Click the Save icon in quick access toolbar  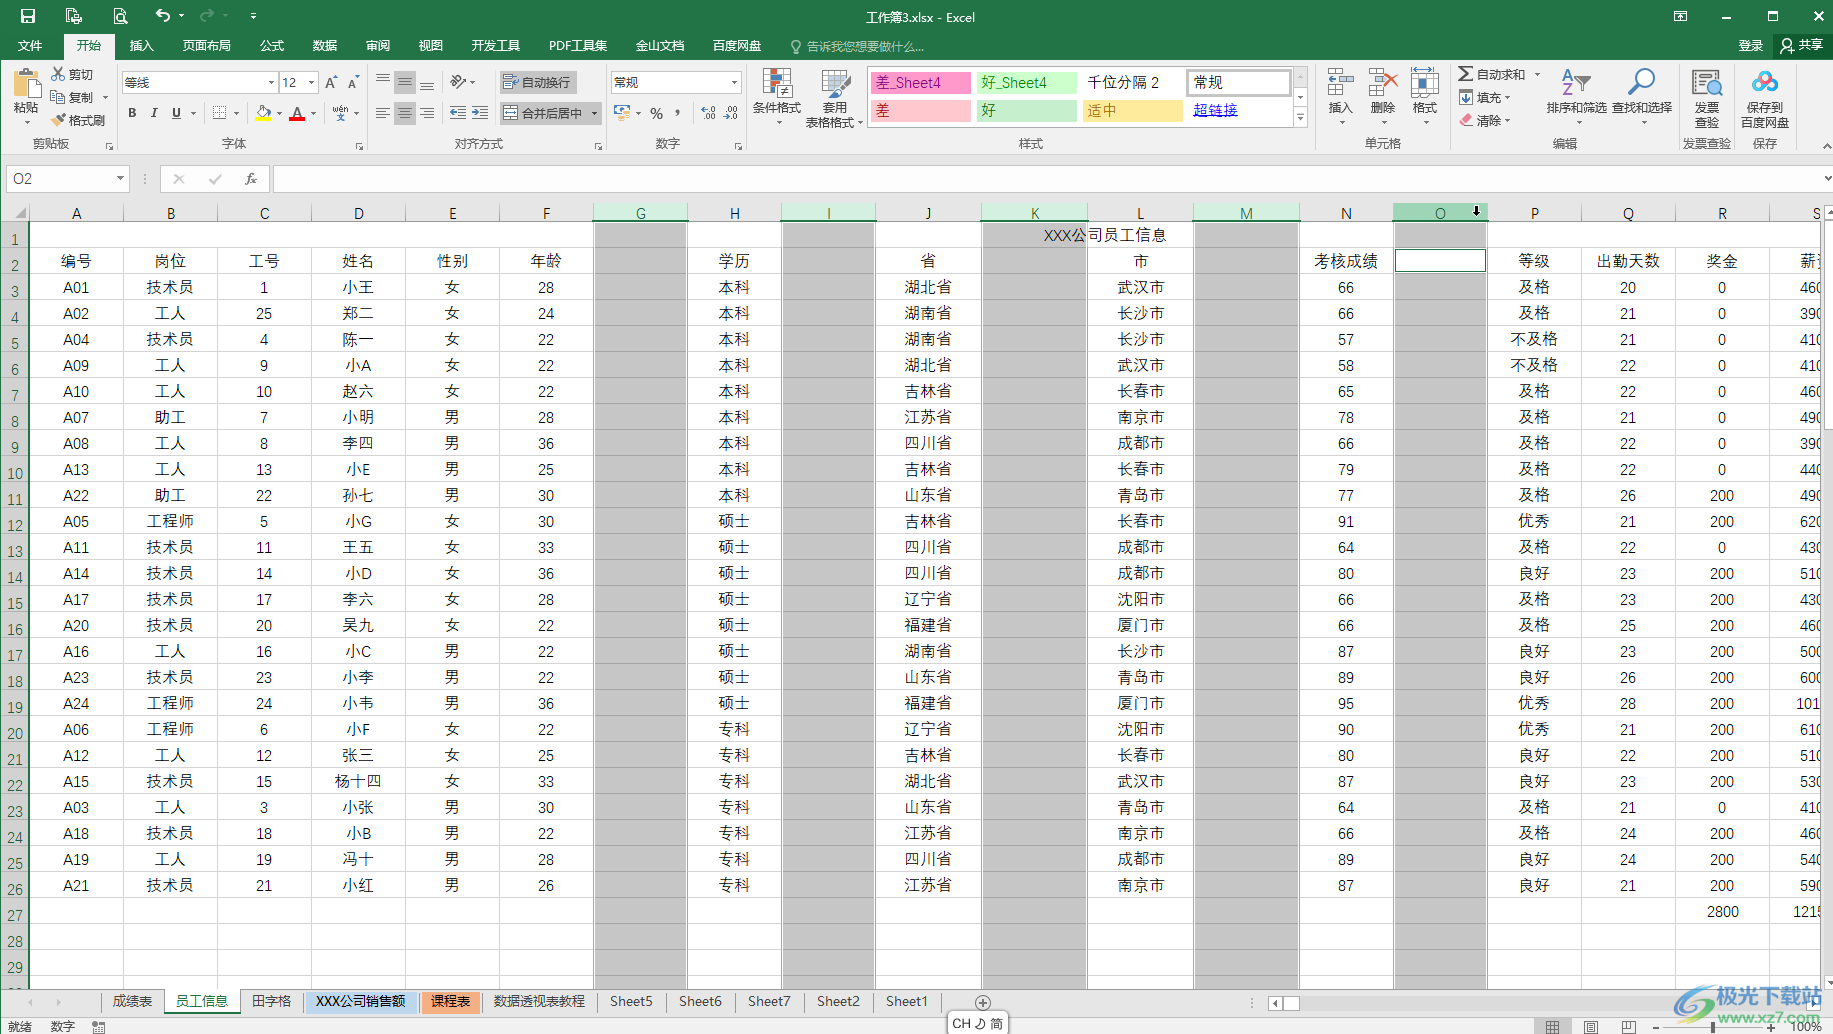click(28, 16)
